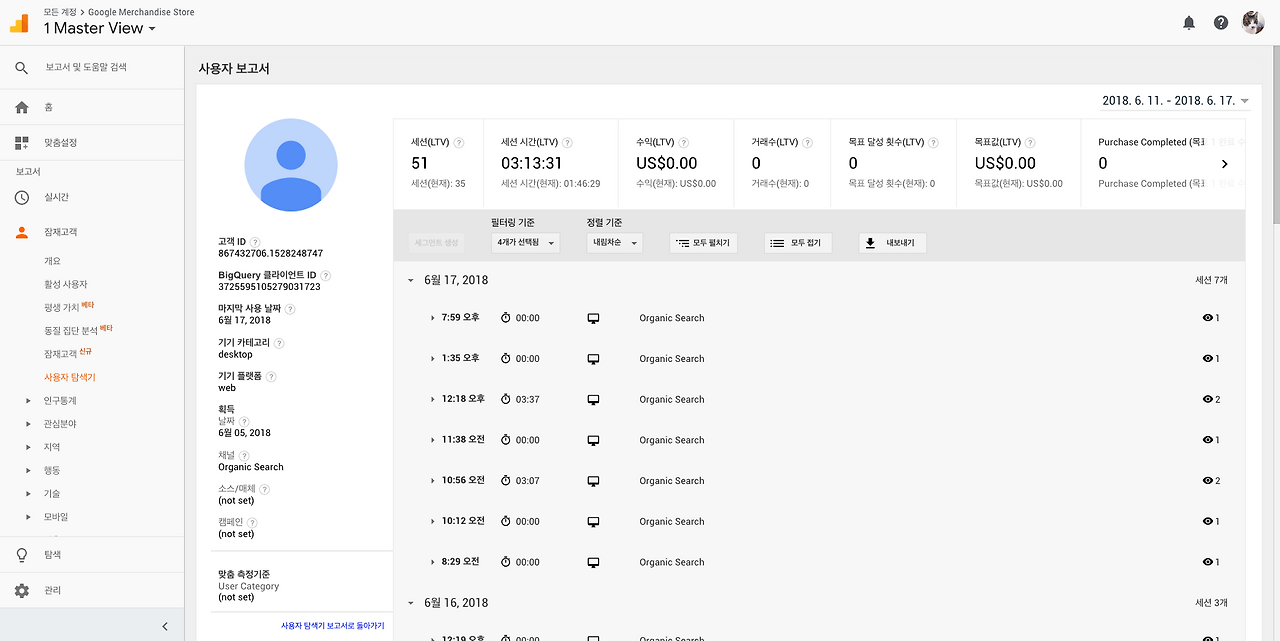Open the help question mark icon

tap(1221, 22)
